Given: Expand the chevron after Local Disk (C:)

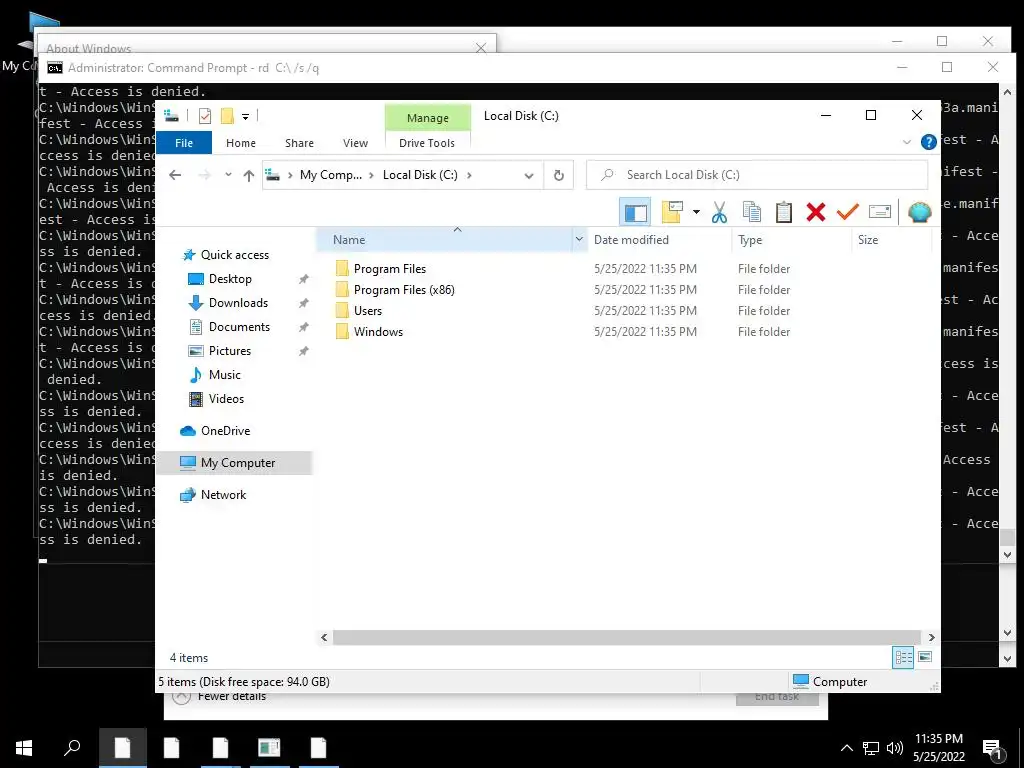Looking at the screenshot, I should click(x=469, y=175).
